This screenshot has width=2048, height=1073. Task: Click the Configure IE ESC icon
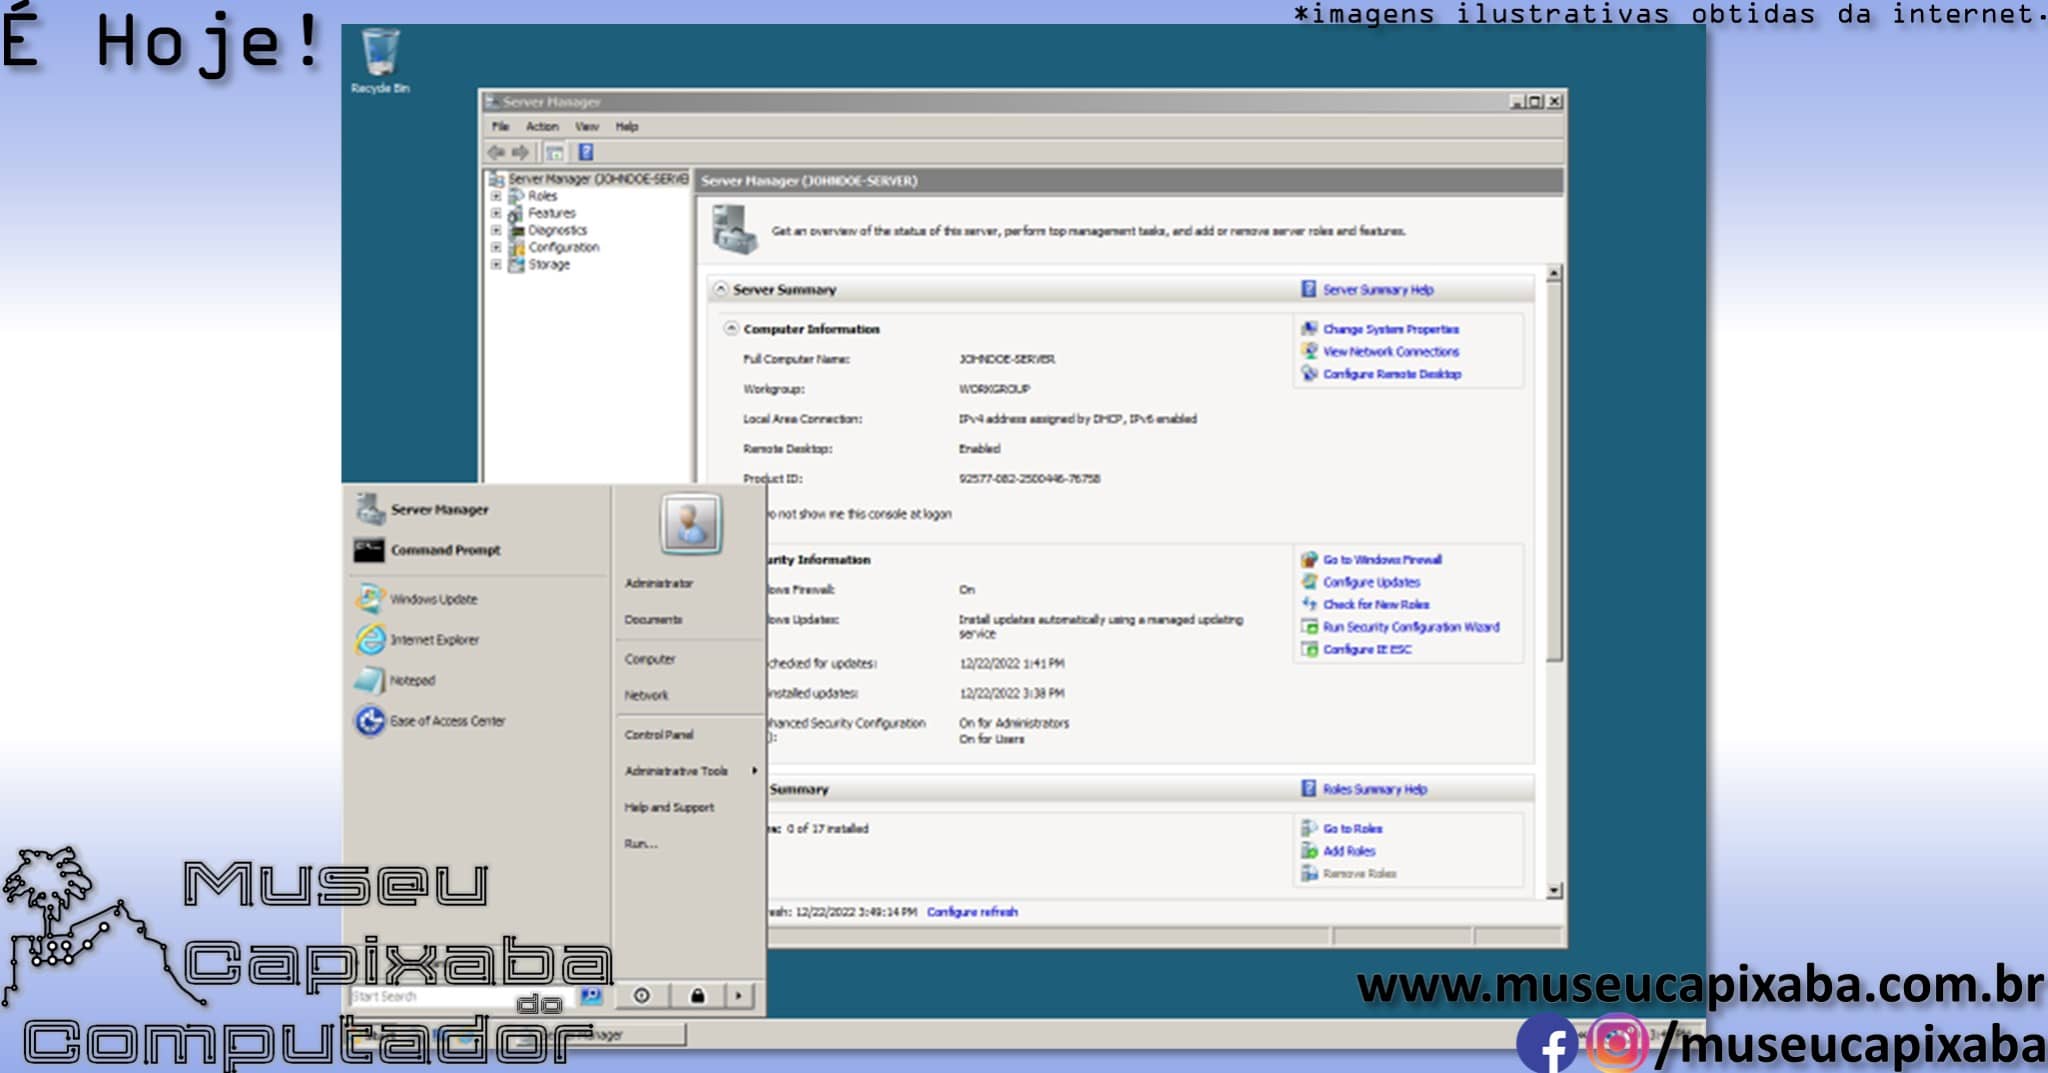(x=1308, y=649)
